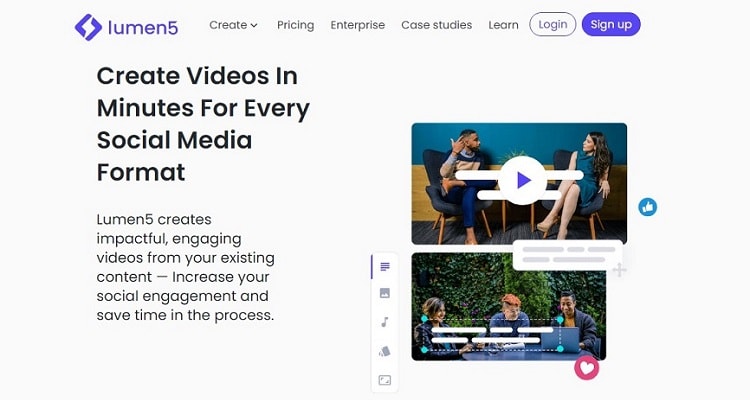Select the style swatches icon in sidebar
This screenshot has height=400, width=750.
click(385, 351)
